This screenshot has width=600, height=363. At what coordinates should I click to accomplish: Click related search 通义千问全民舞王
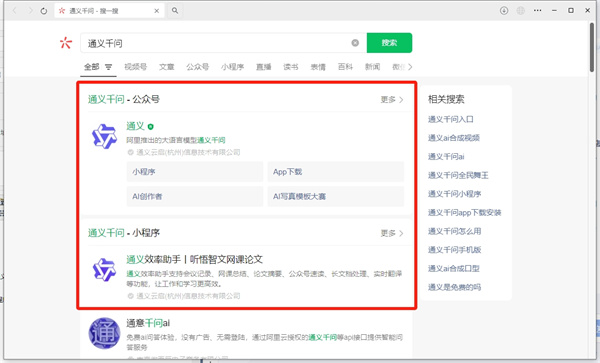[x=458, y=176]
